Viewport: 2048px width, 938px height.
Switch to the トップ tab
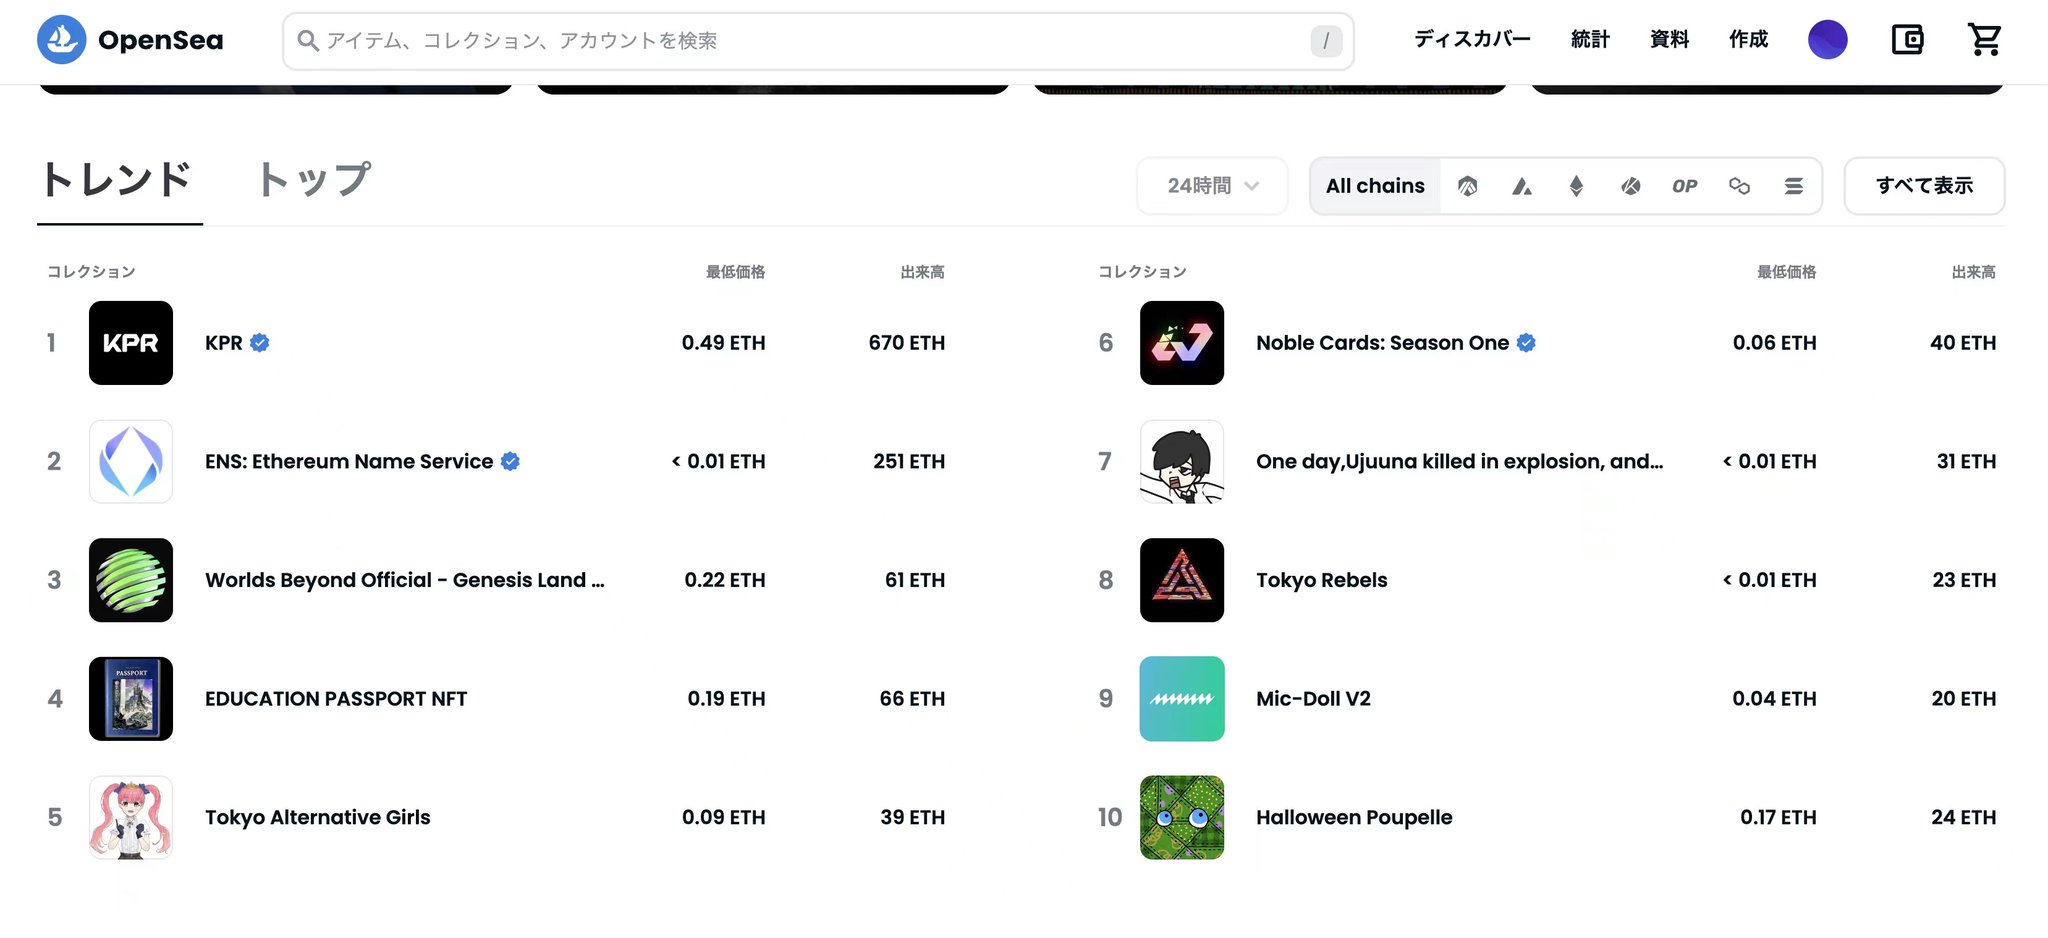[x=314, y=181]
